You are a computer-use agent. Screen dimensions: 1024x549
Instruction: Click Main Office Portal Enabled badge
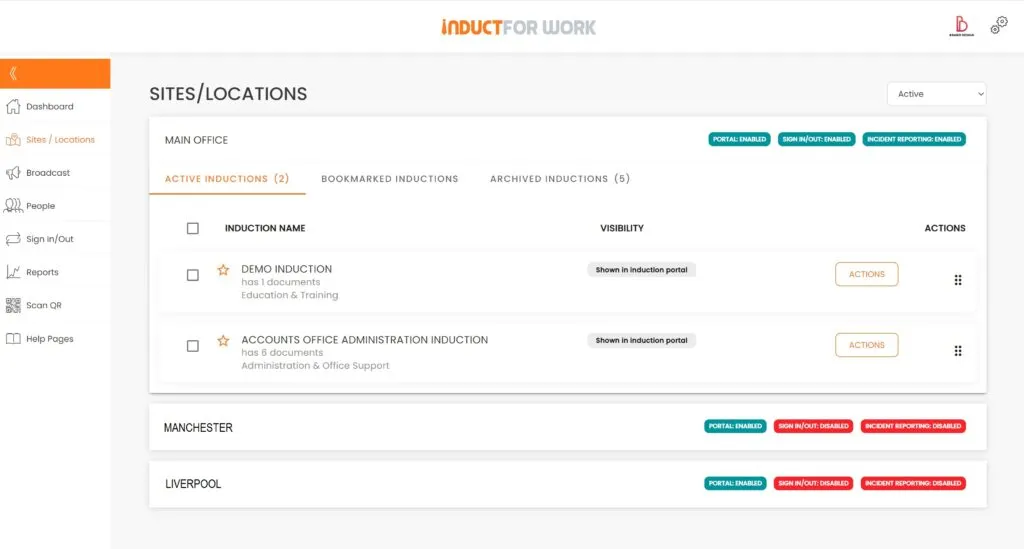739,139
